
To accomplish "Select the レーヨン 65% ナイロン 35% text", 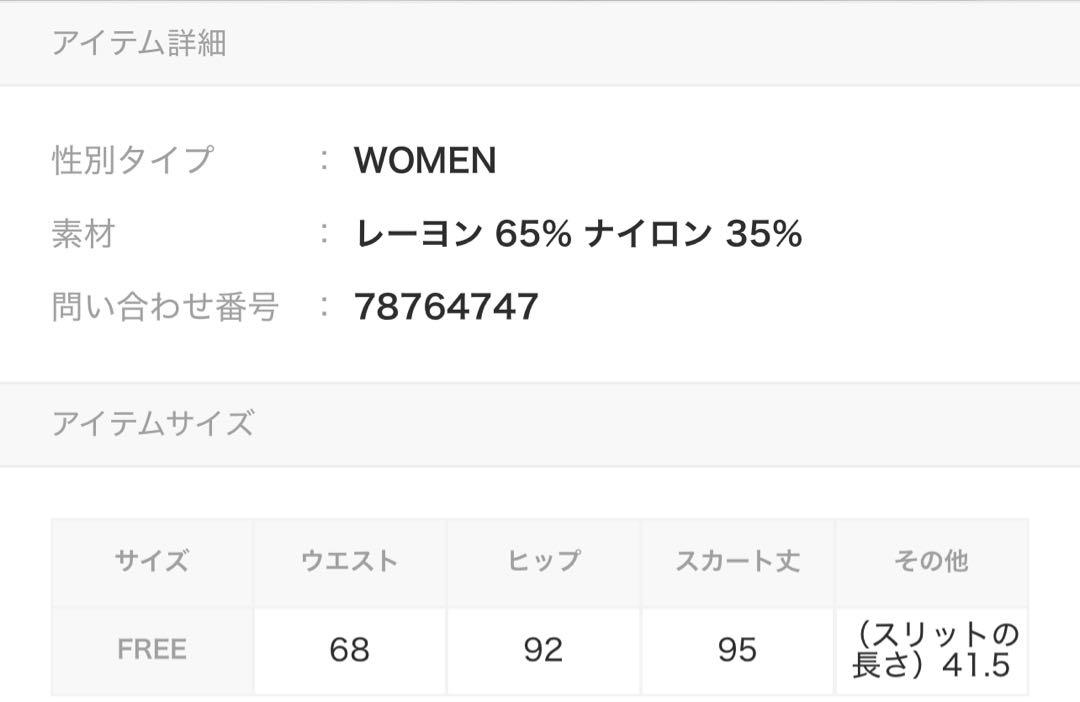I will coord(579,233).
